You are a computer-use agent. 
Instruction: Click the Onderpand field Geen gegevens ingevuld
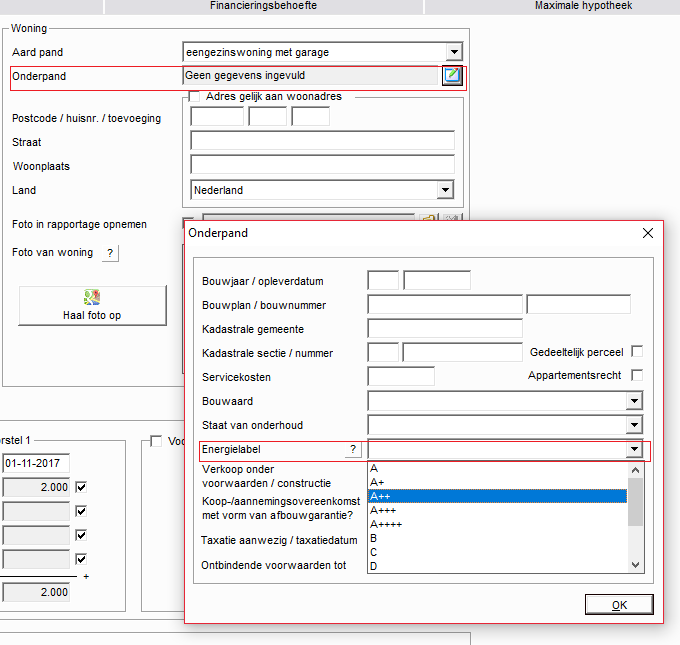[x=311, y=75]
